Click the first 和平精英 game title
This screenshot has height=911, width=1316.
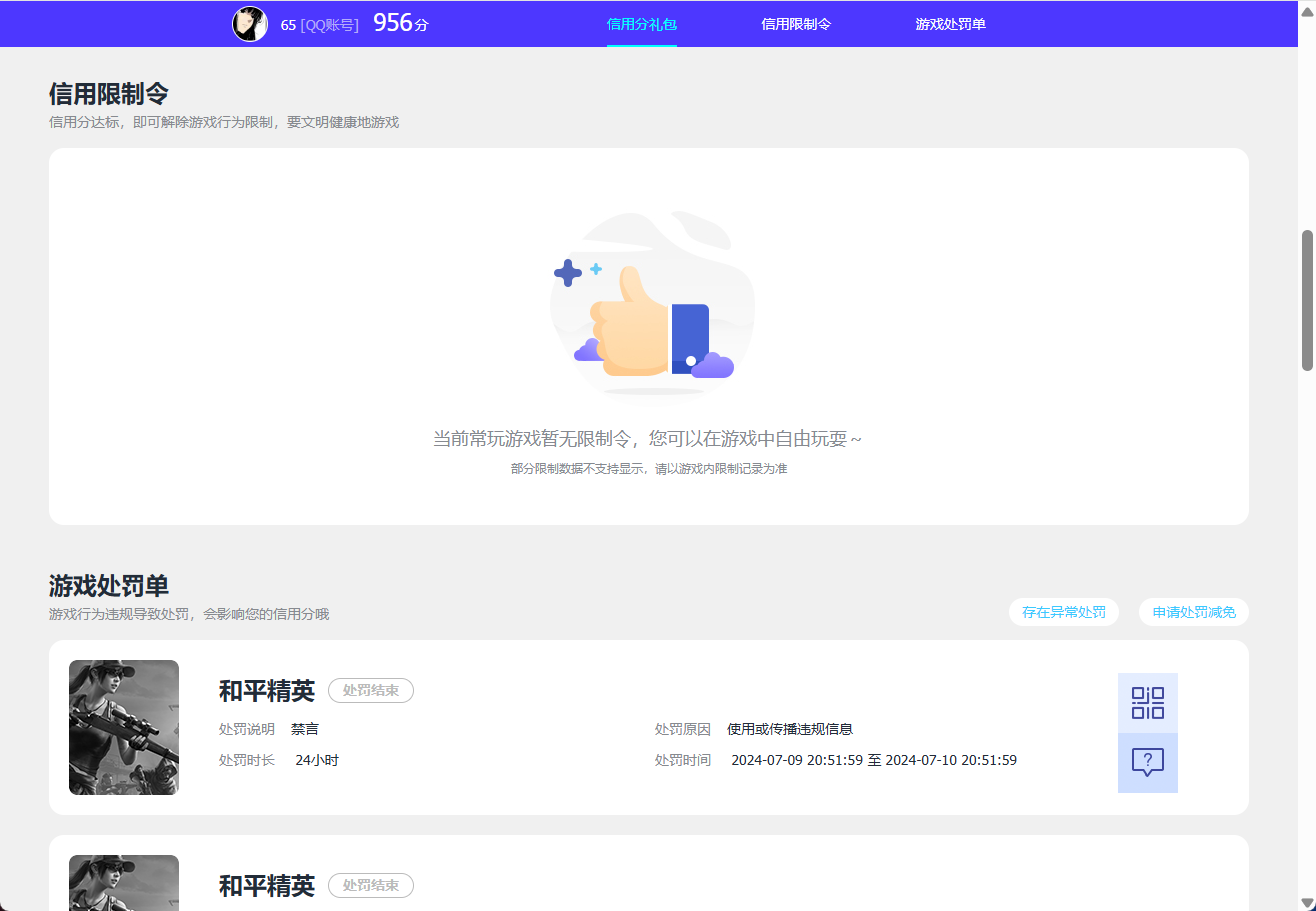tap(267, 691)
